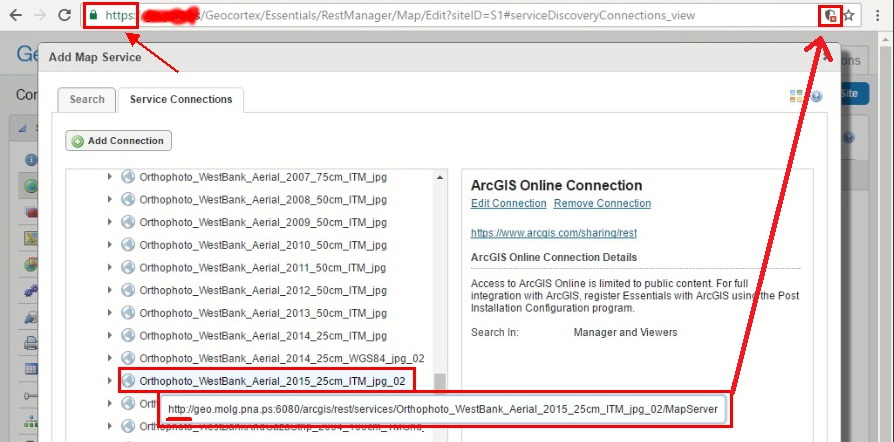Click the blue info icon in background sidebar
Viewport: 894px width, 442px height.
coord(31,160)
